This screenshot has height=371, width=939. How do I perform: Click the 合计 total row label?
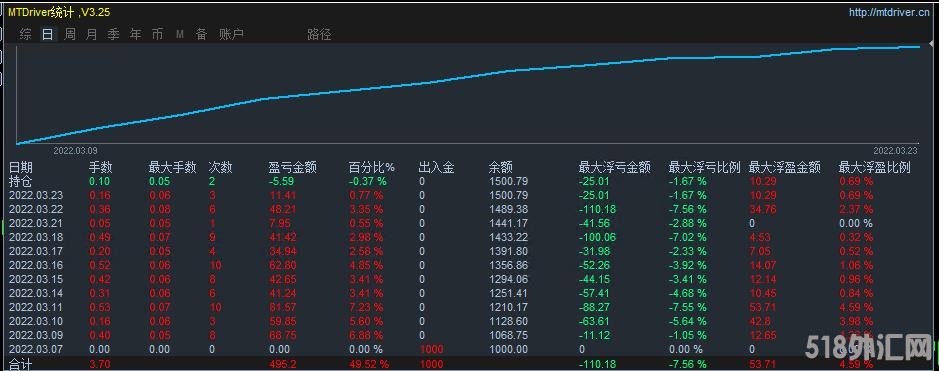[21, 364]
